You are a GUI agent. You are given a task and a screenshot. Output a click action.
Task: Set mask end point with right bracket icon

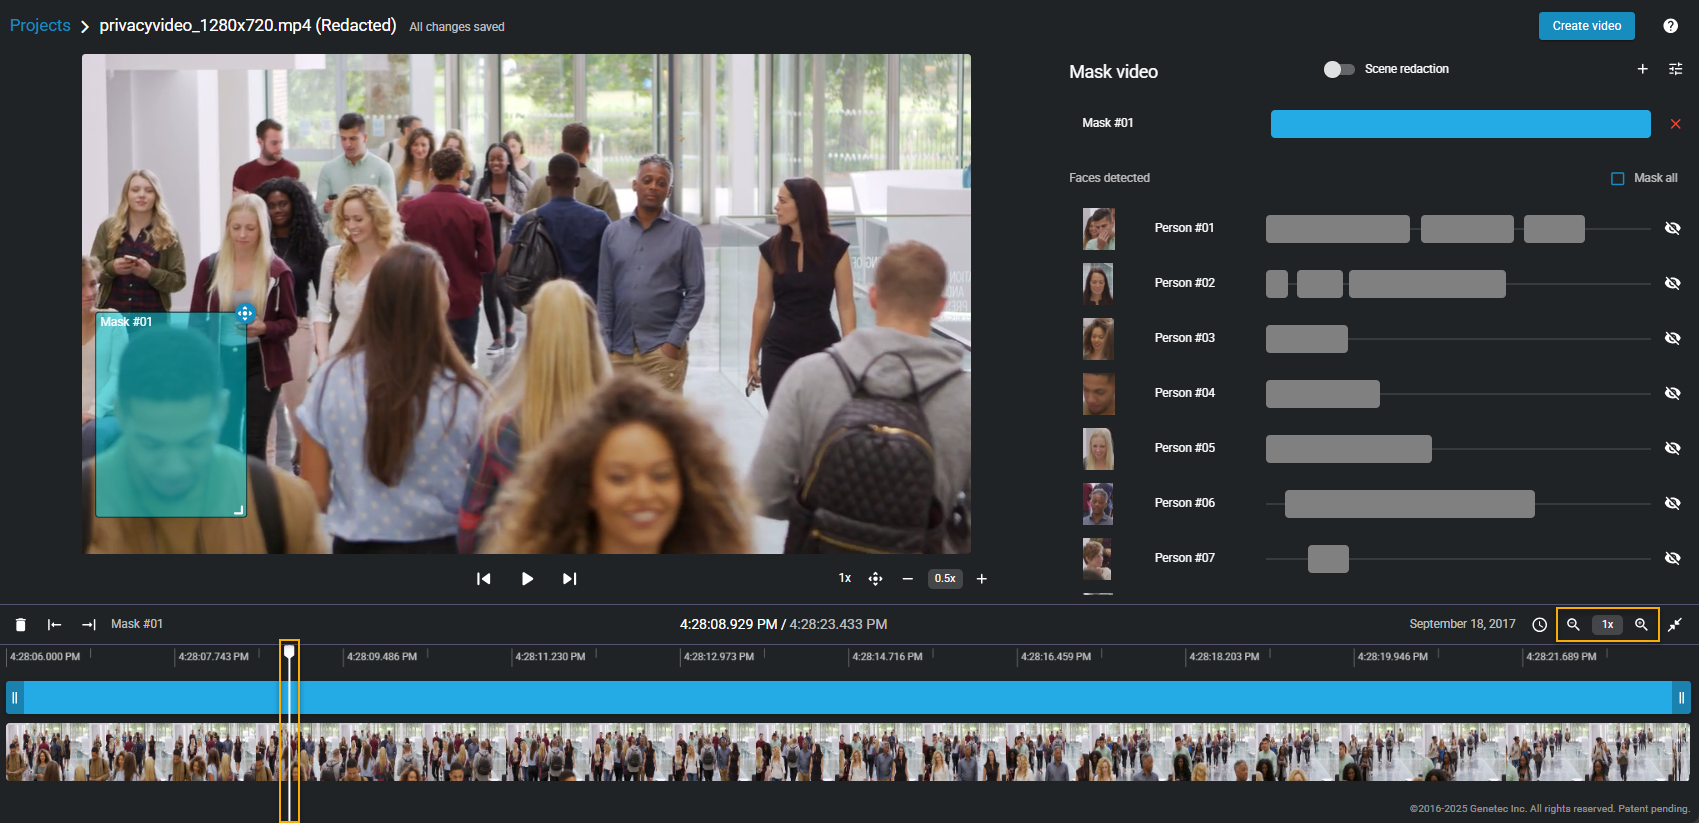click(89, 625)
